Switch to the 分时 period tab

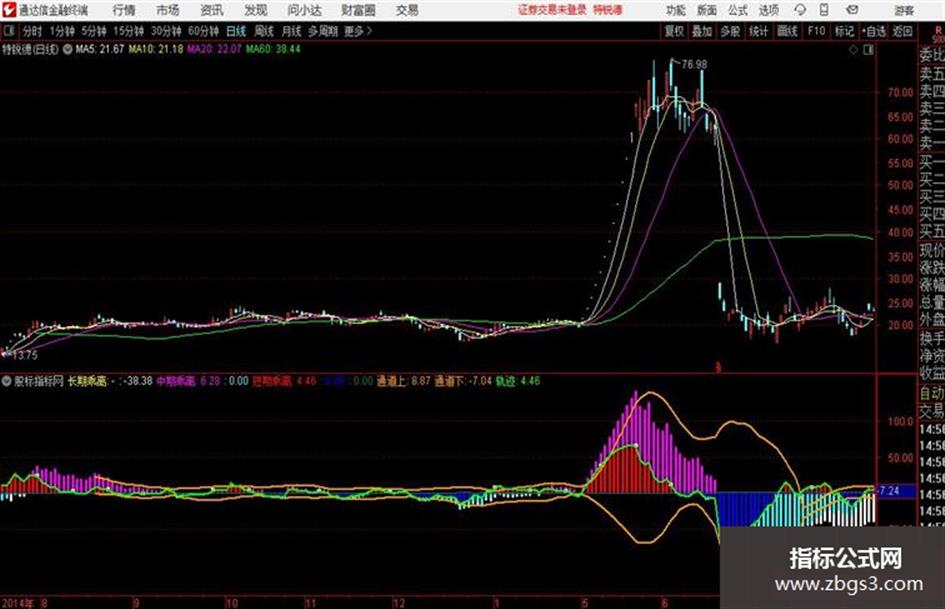(33, 31)
